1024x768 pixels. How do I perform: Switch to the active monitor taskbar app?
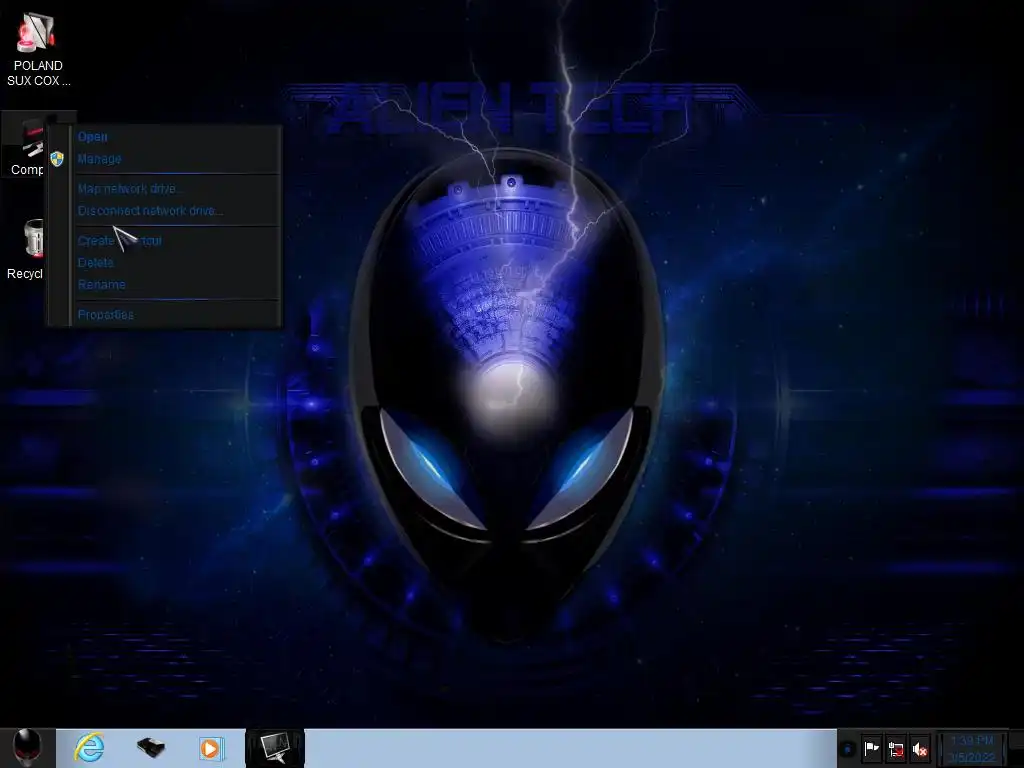[x=274, y=748]
